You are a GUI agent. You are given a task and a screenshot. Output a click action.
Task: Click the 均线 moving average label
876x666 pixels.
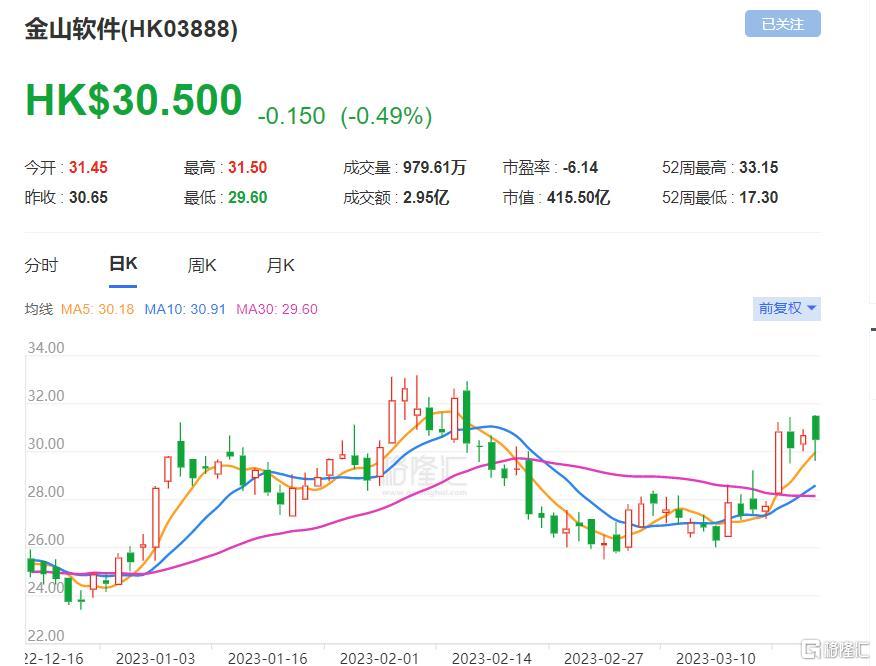pos(39,309)
